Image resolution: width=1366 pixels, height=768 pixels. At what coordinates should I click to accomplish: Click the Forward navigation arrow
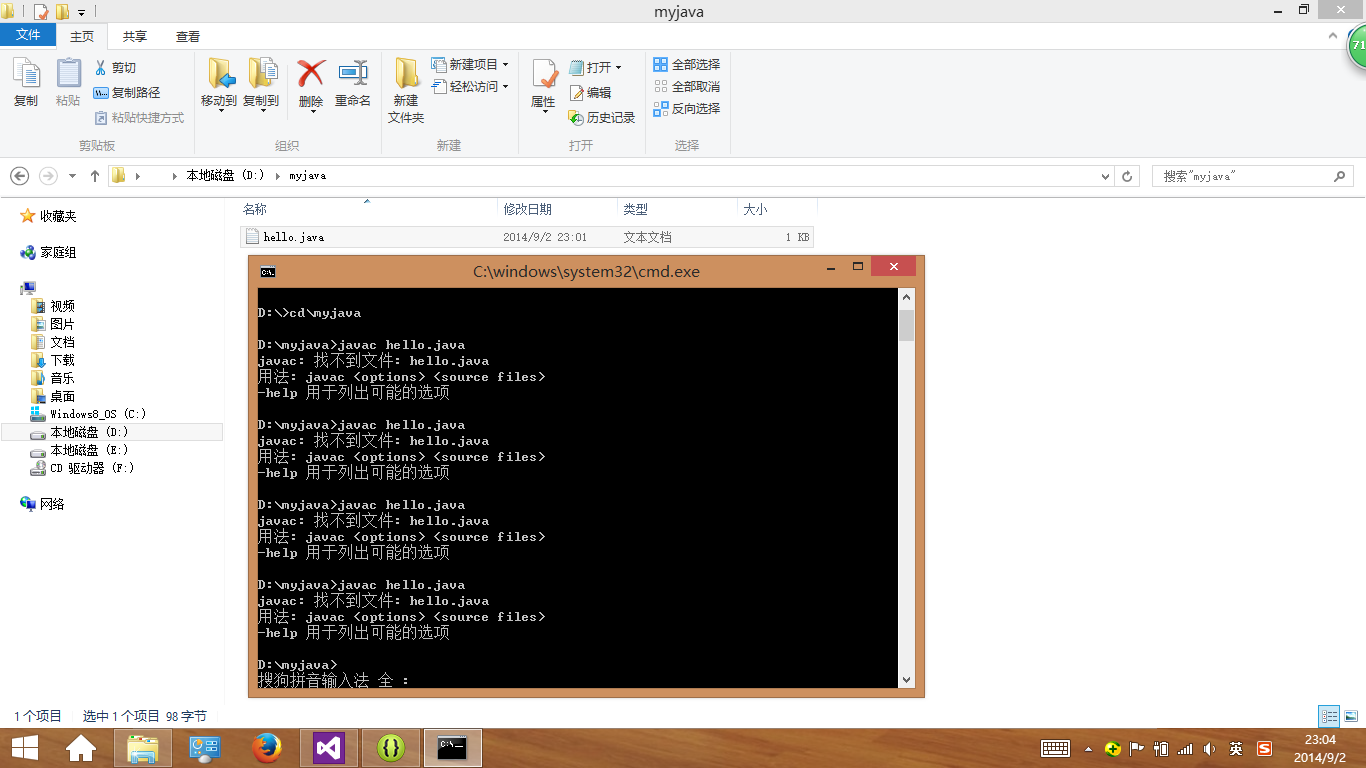[x=48, y=176]
